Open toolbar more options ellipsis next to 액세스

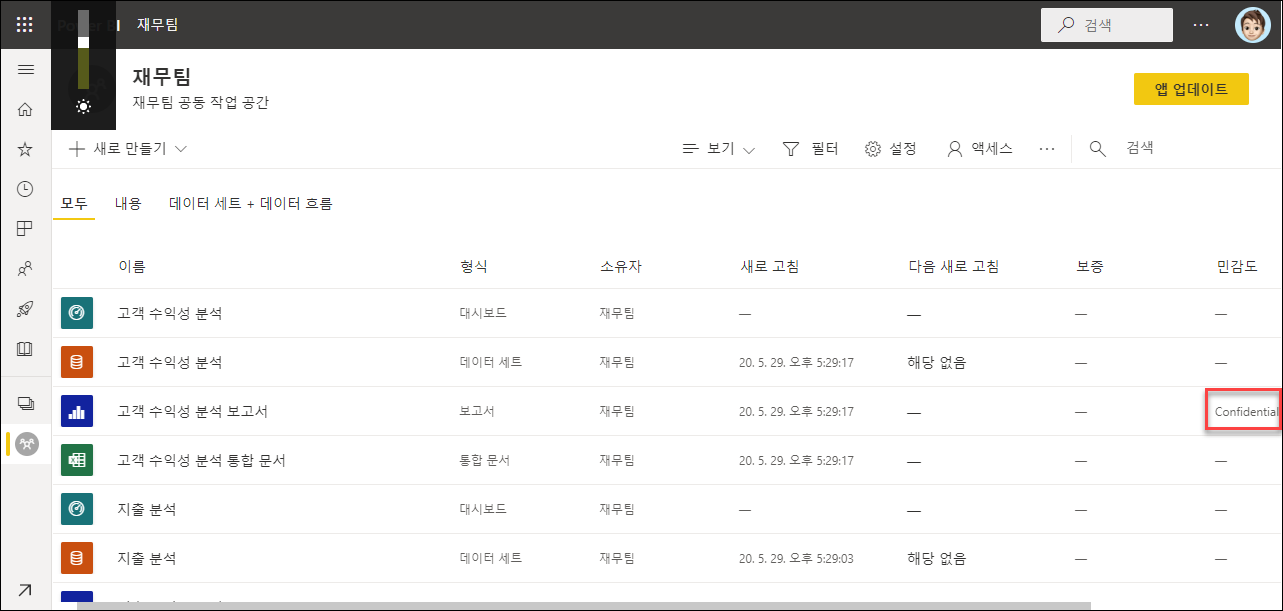coord(1047,148)
